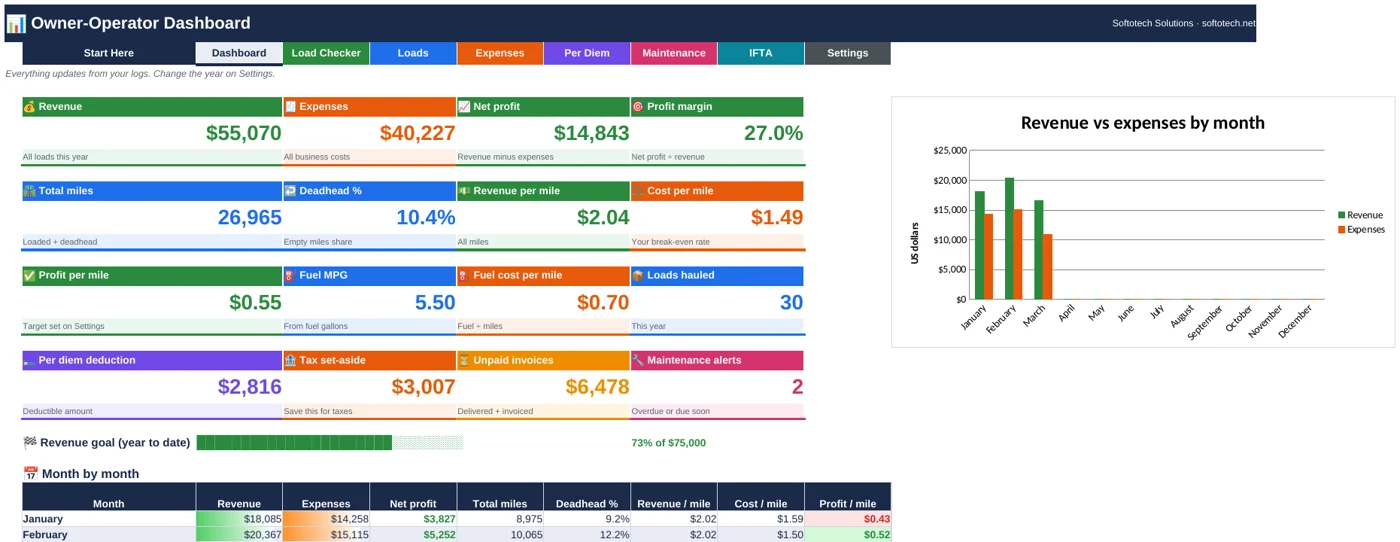Select the 5.50 fuel MPG value
Image resolution: width=1400 pixels, height=542 pixels.
pos(435,302)
